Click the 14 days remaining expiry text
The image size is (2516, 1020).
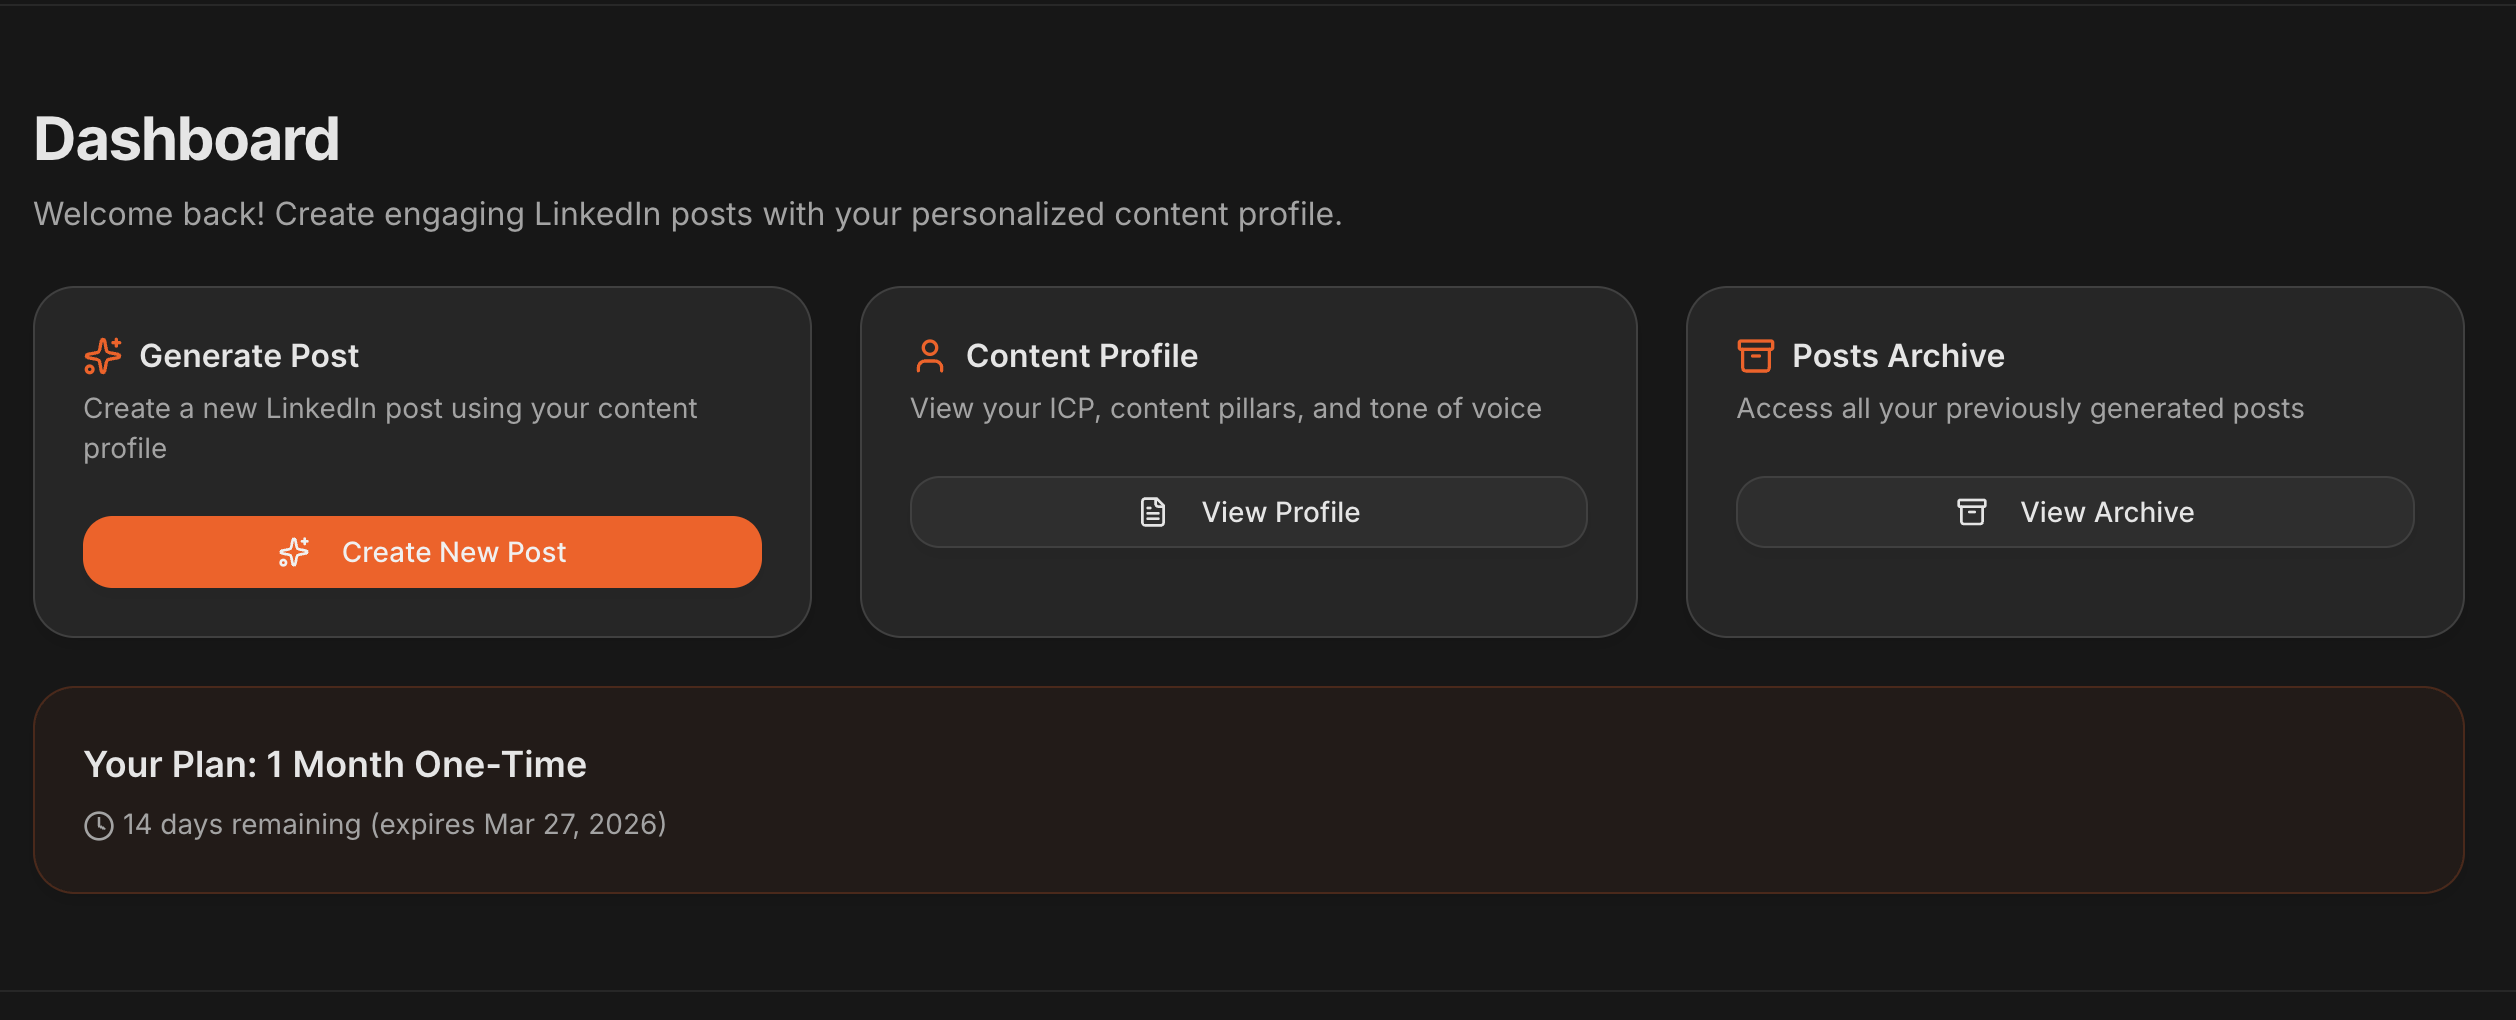point(394,824)
